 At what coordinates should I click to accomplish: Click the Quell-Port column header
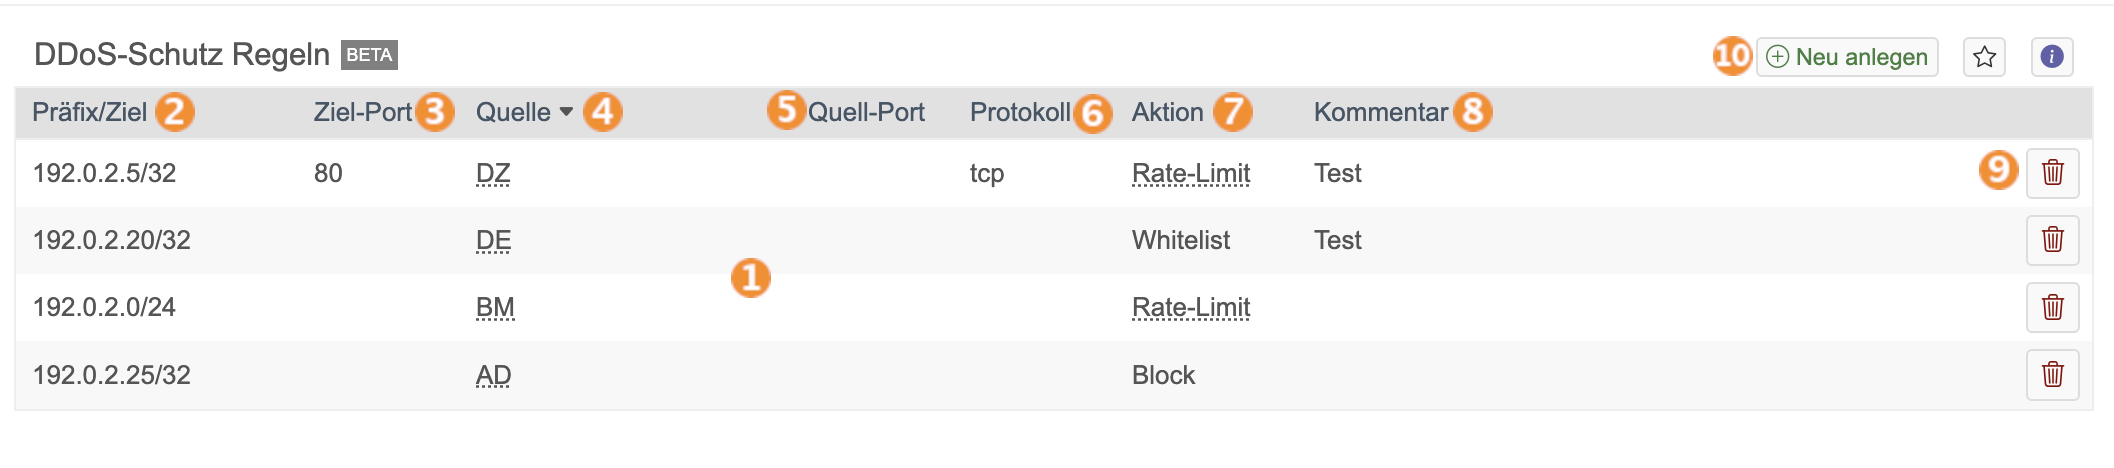(866, 112)
